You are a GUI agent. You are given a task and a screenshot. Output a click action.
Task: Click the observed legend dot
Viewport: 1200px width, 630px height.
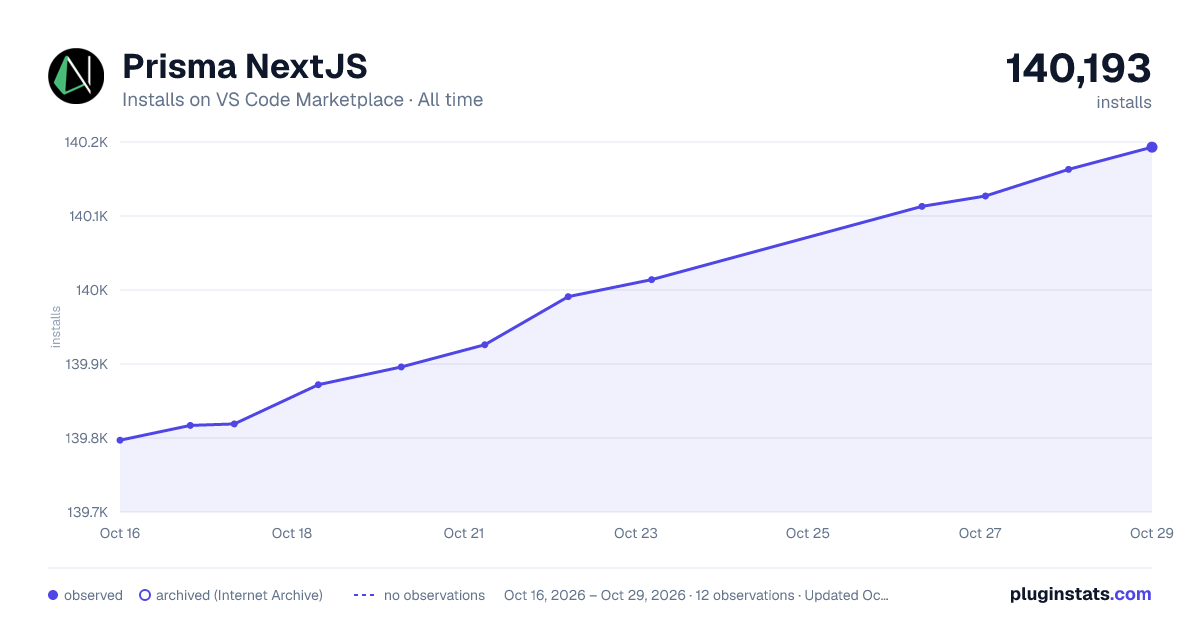[x=53, y=595]
